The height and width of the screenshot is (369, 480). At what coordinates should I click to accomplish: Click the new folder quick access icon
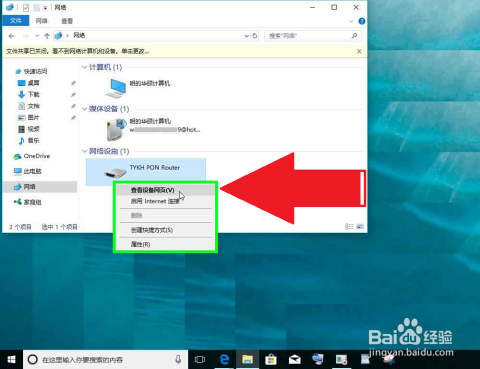pos(36,7)
